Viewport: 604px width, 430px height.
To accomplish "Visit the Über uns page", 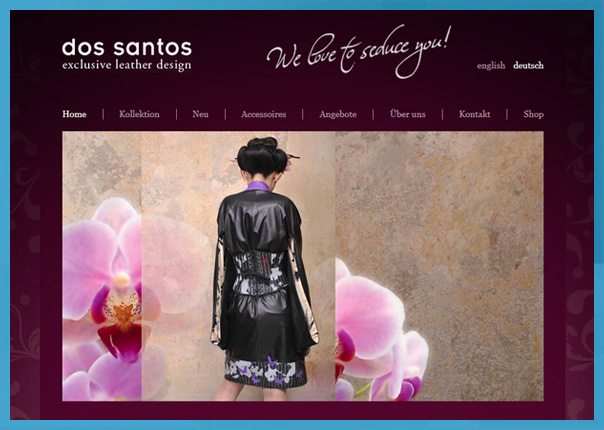I will (x=408, y=114).
